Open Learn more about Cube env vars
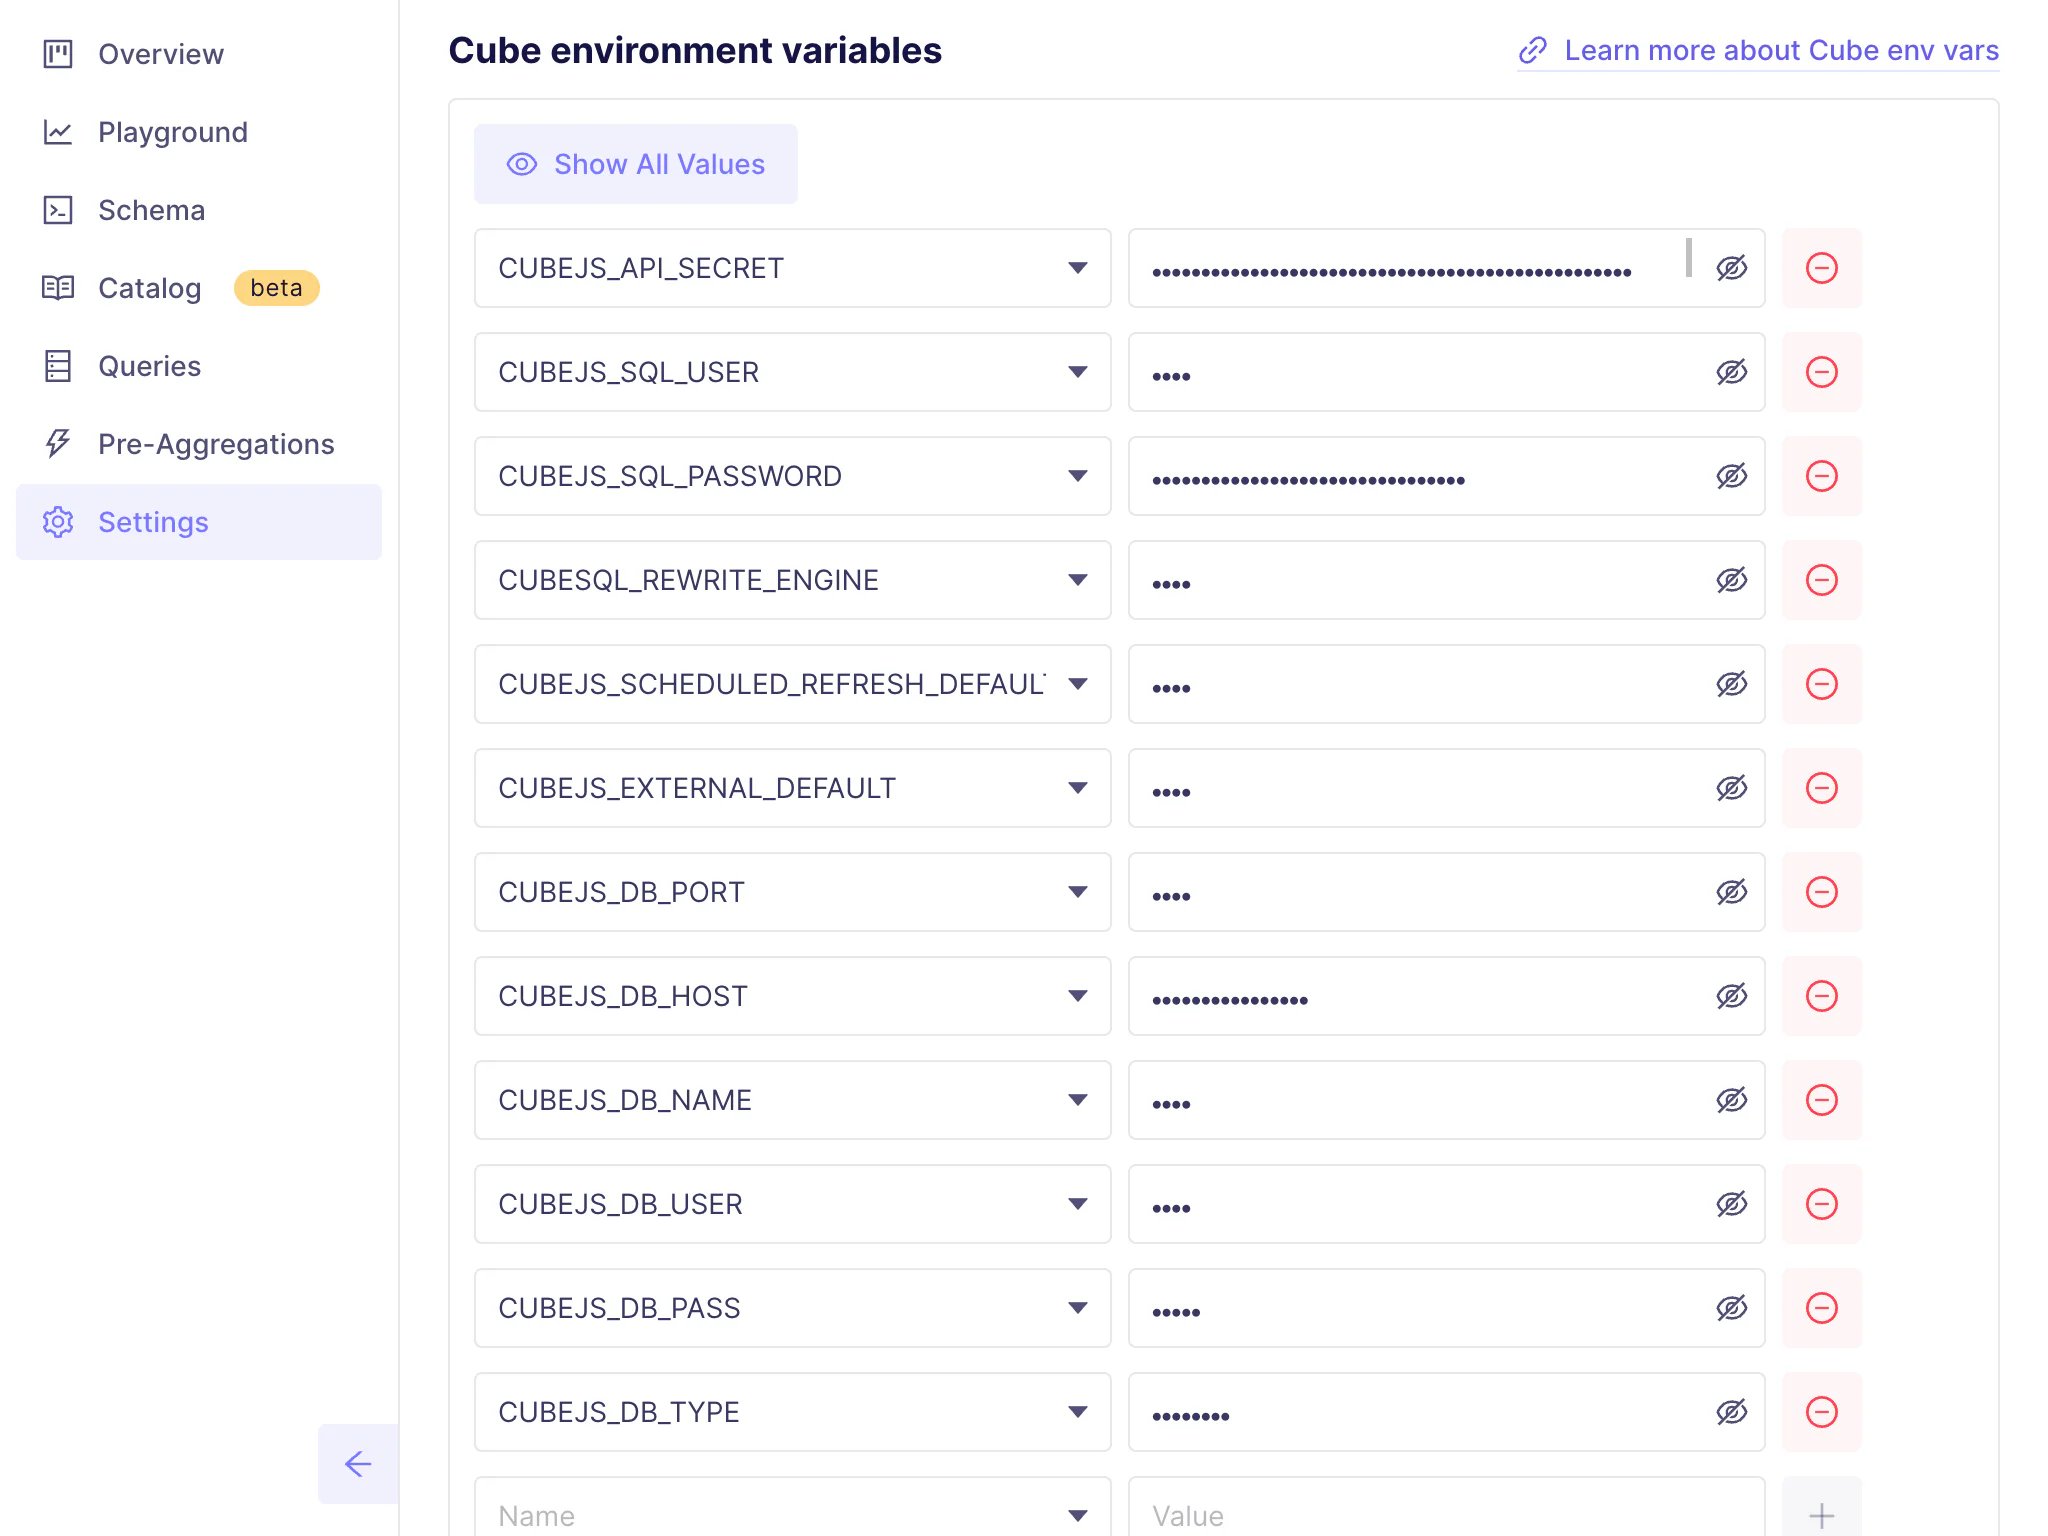This screenshot has height=1536, width=2048. [1758, 50]
